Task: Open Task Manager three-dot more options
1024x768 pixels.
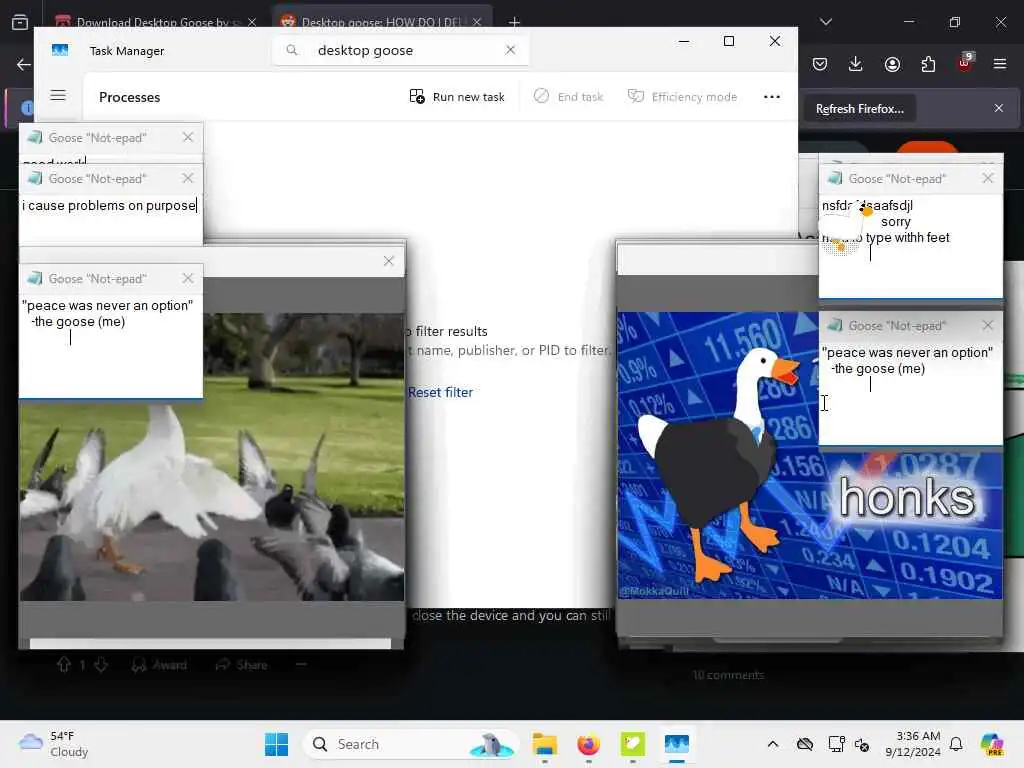Action: 772,97
